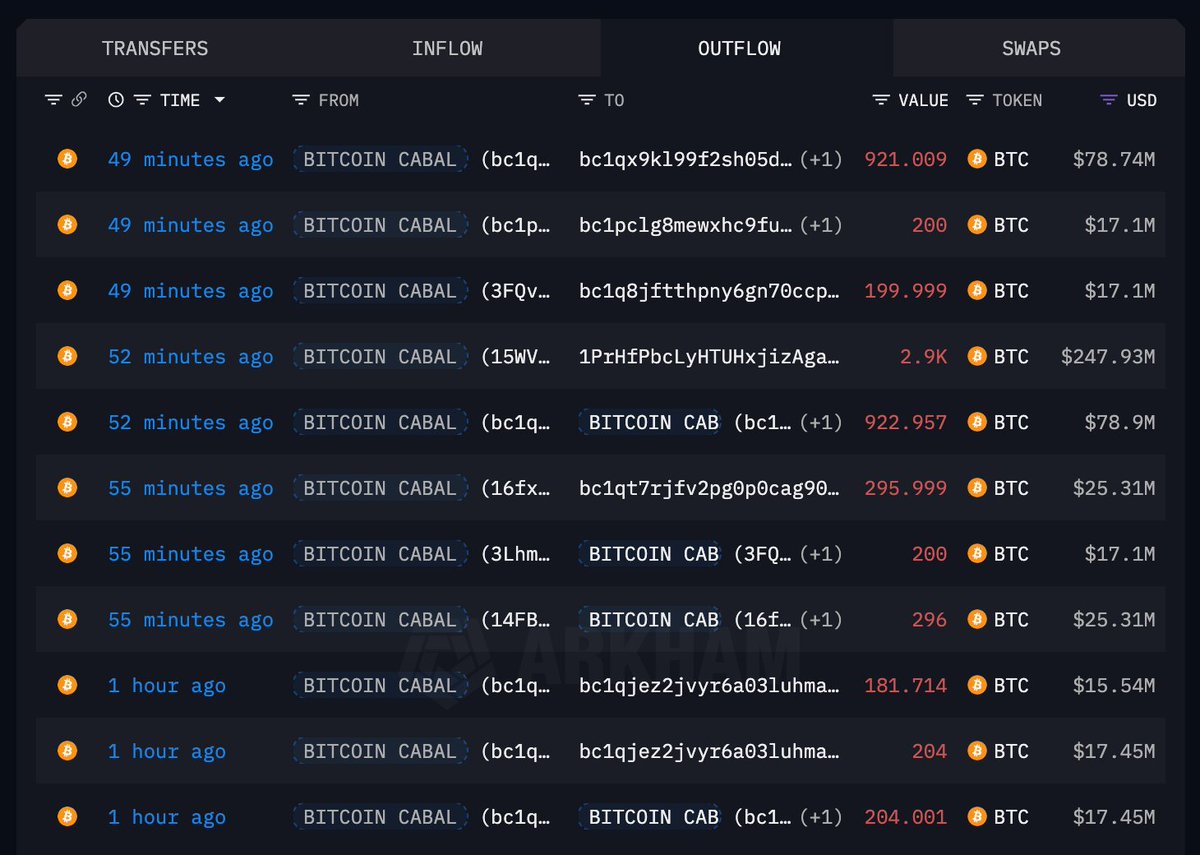Click BTC token icon in 295.999 row
1200x855 pixels.
coord(977,488)
